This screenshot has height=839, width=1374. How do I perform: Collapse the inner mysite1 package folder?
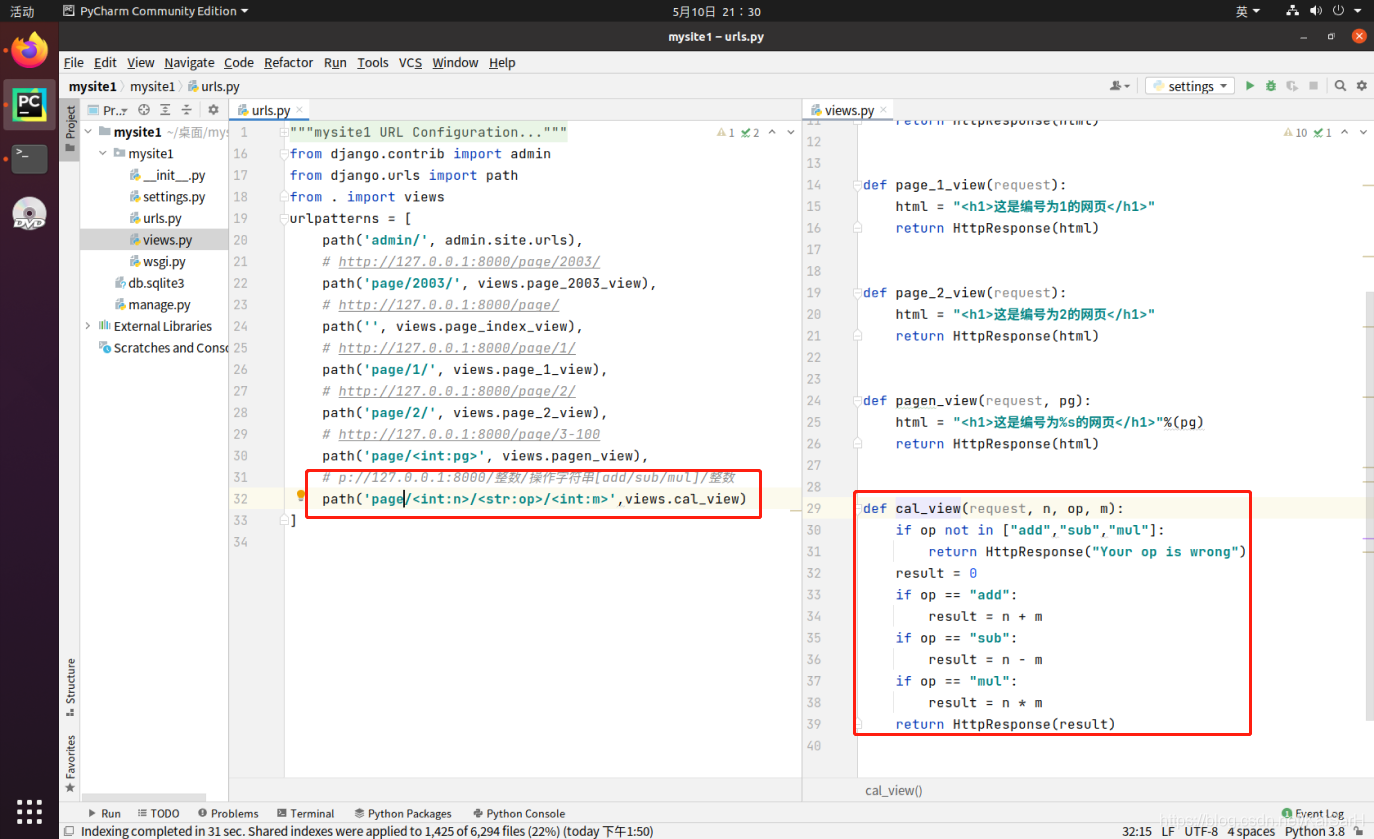pos(103,153)
